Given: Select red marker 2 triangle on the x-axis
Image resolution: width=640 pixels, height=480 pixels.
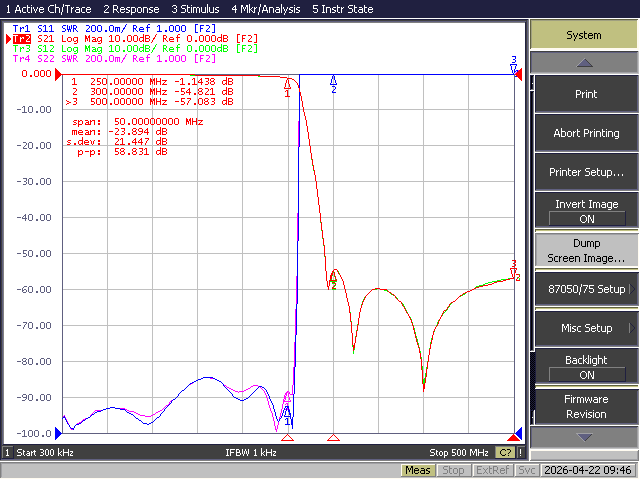Looking at the screenshot, I should [333, 438].
